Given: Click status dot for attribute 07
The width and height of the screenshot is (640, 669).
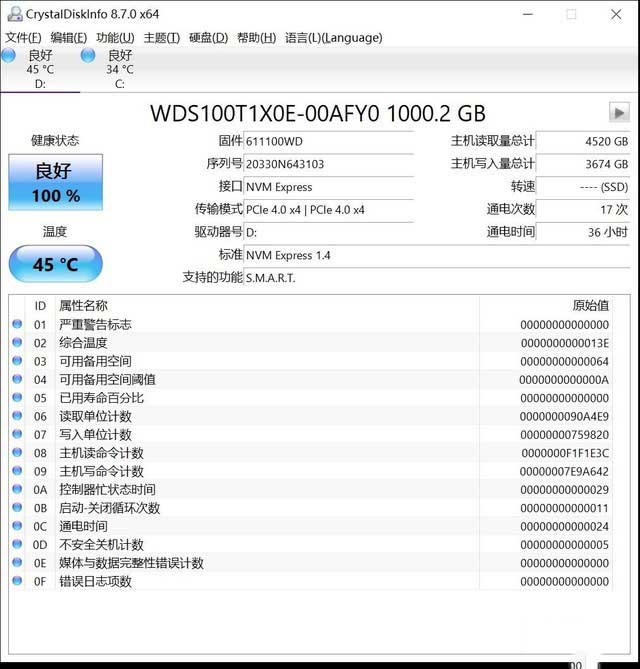Looking at the screenshot, I should coord(17,434).
